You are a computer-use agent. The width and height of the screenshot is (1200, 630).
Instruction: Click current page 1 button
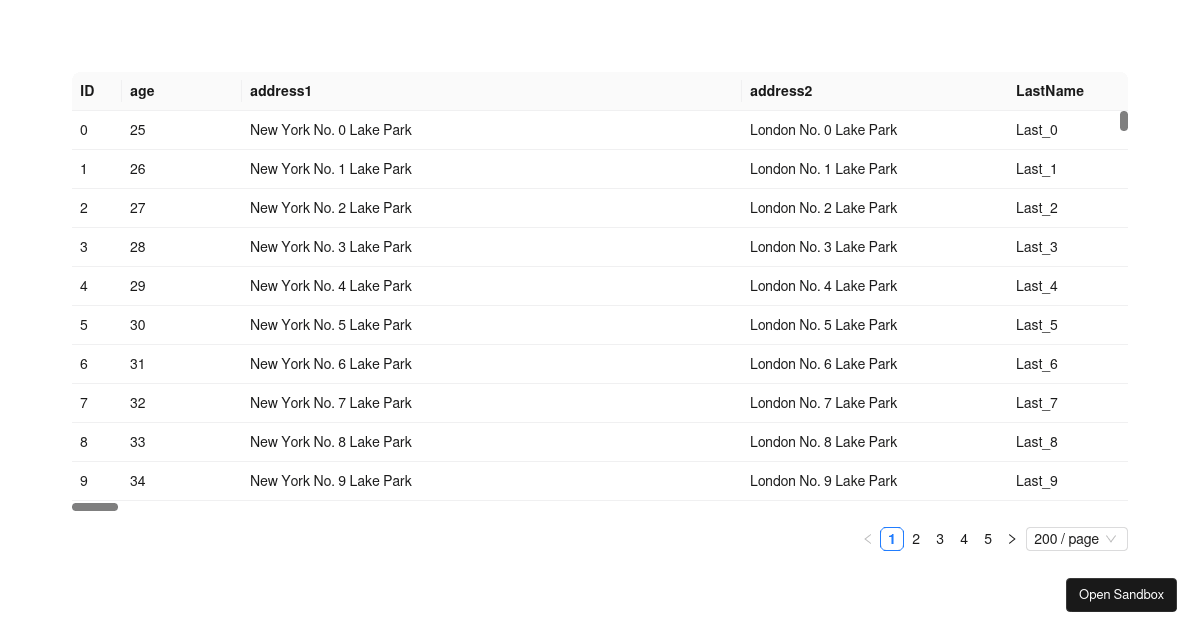point(892,539)
